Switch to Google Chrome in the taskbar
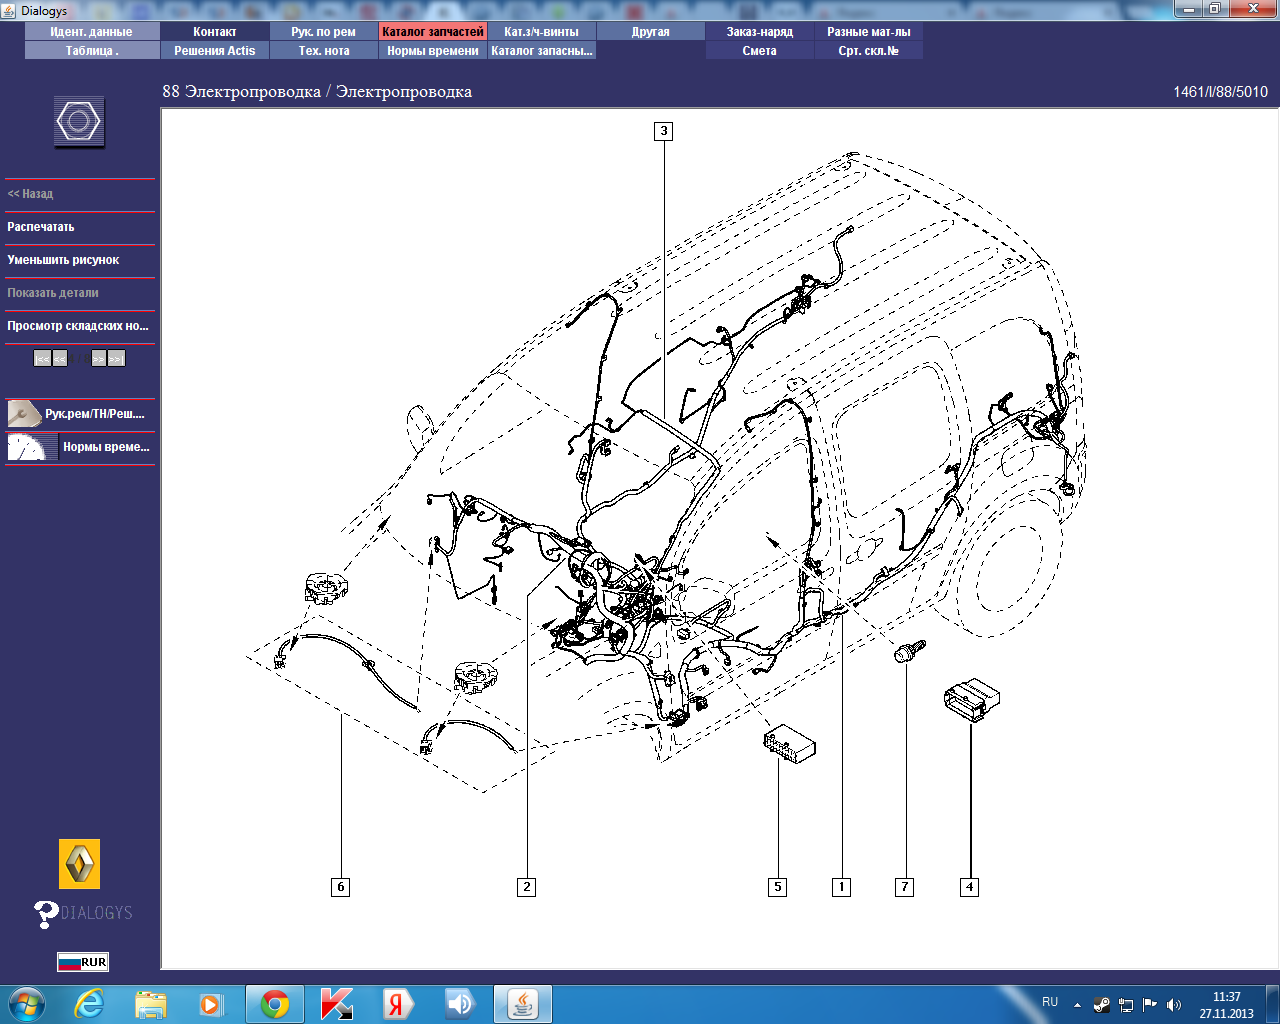This screenshot has width=1280, height=1024. pos(274,1004)
